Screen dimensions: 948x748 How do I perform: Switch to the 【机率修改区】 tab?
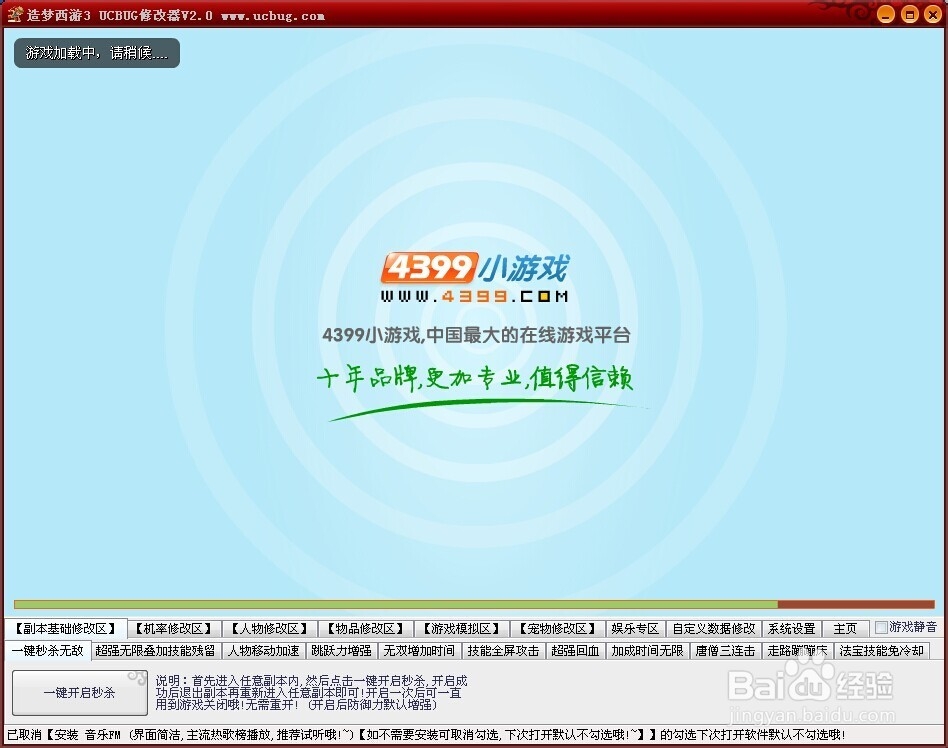tap(174, 629)
